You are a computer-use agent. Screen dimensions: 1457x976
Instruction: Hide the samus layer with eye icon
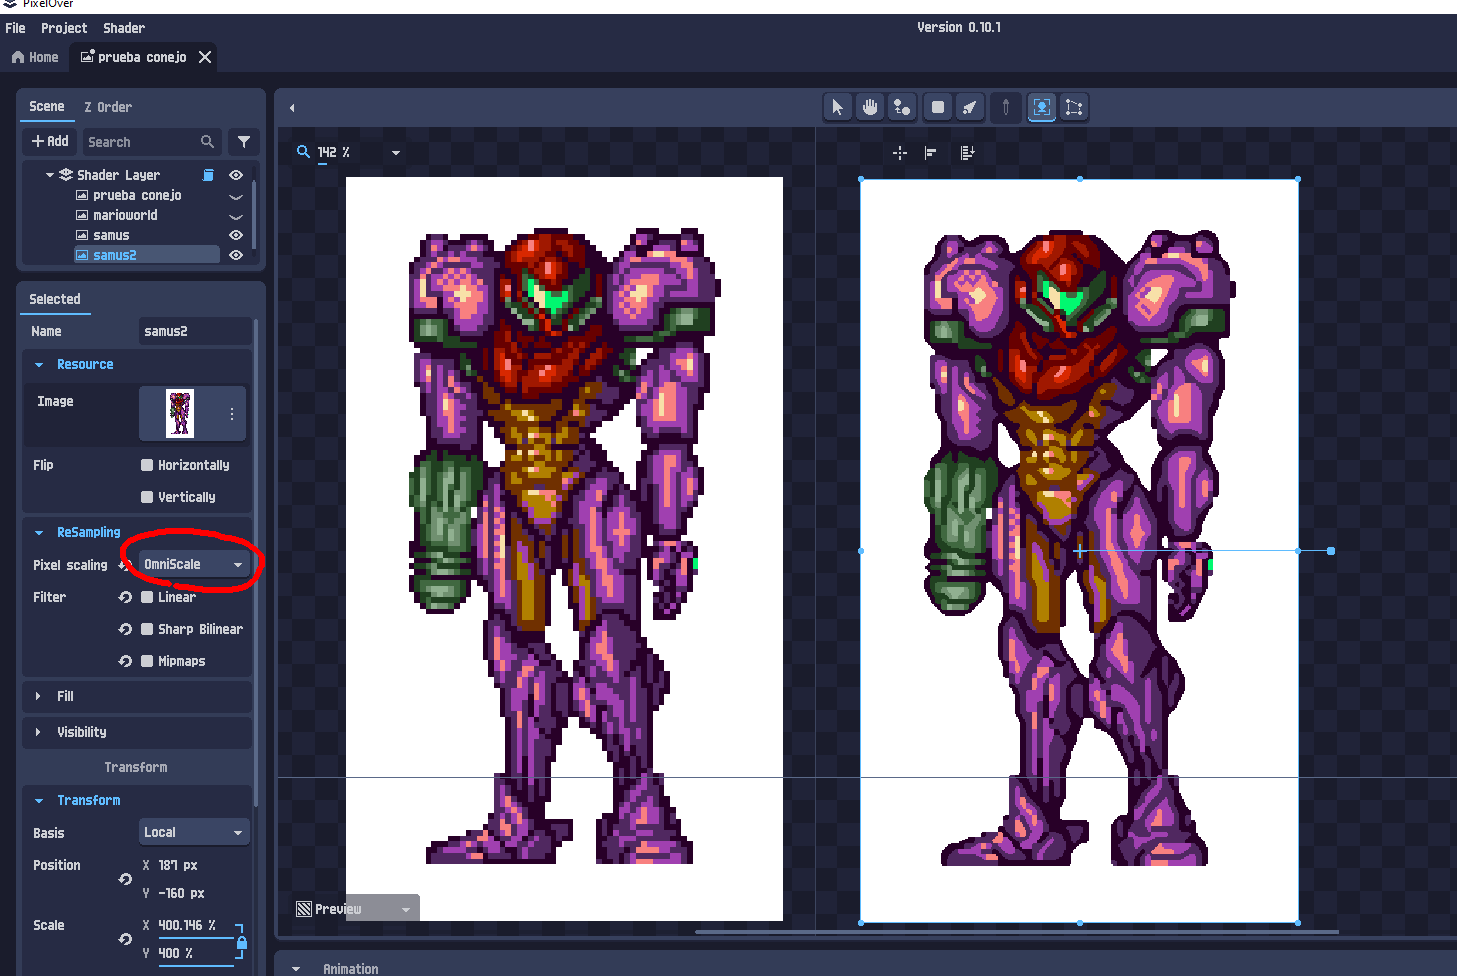point(236,235)
